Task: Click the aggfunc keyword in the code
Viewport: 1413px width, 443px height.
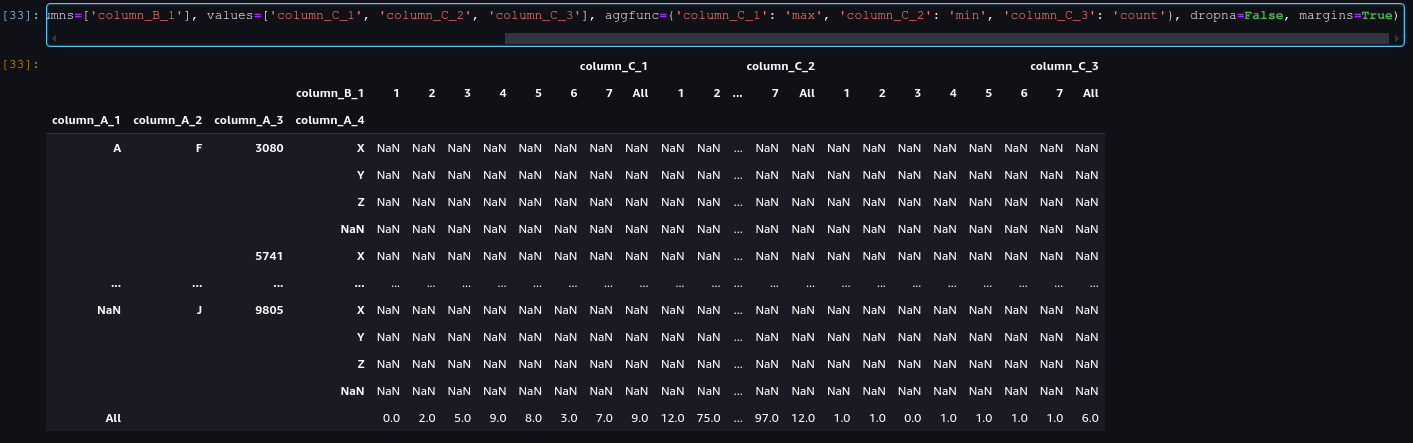Action: click(633, 16)
